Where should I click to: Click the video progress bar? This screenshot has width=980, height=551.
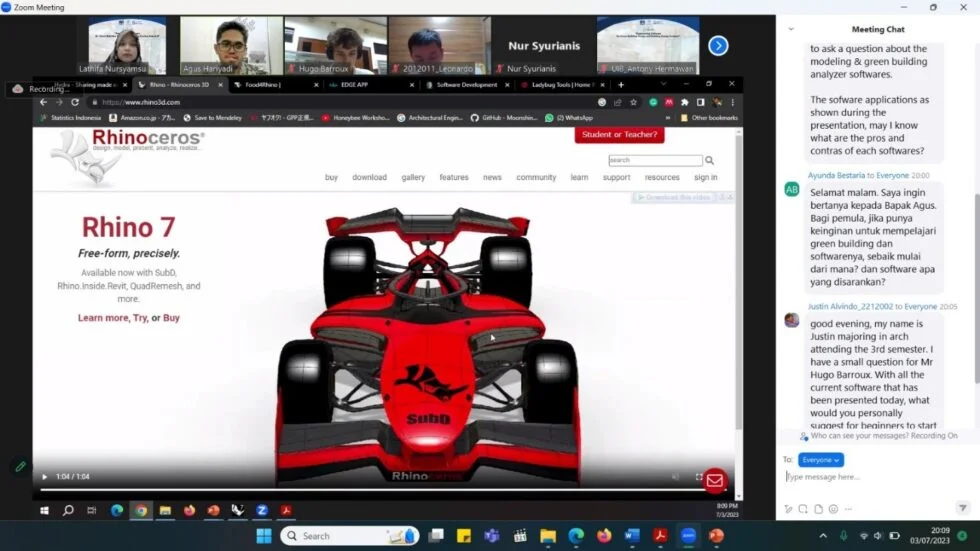coord(370,489)
